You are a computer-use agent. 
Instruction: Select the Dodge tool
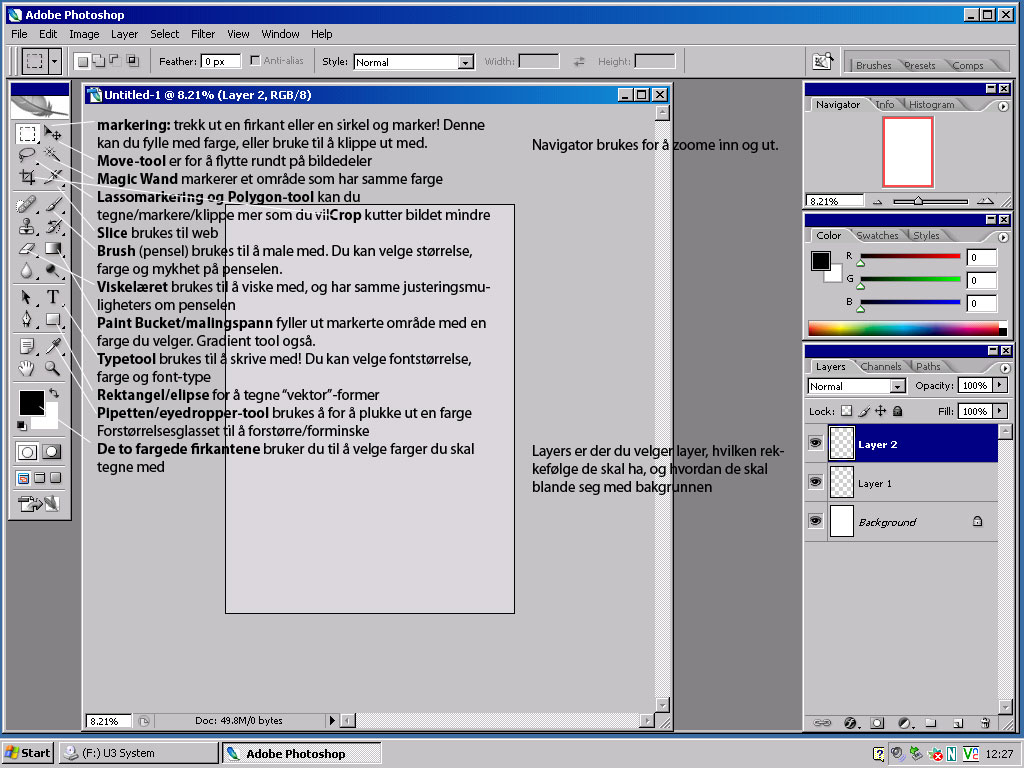(x=53, y=270)
